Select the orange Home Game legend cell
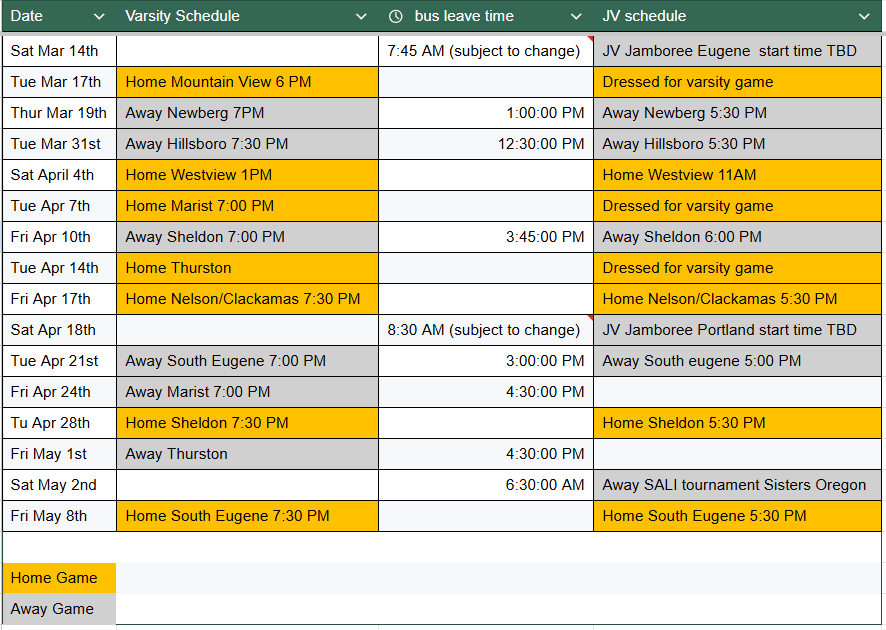 [59, 578]
